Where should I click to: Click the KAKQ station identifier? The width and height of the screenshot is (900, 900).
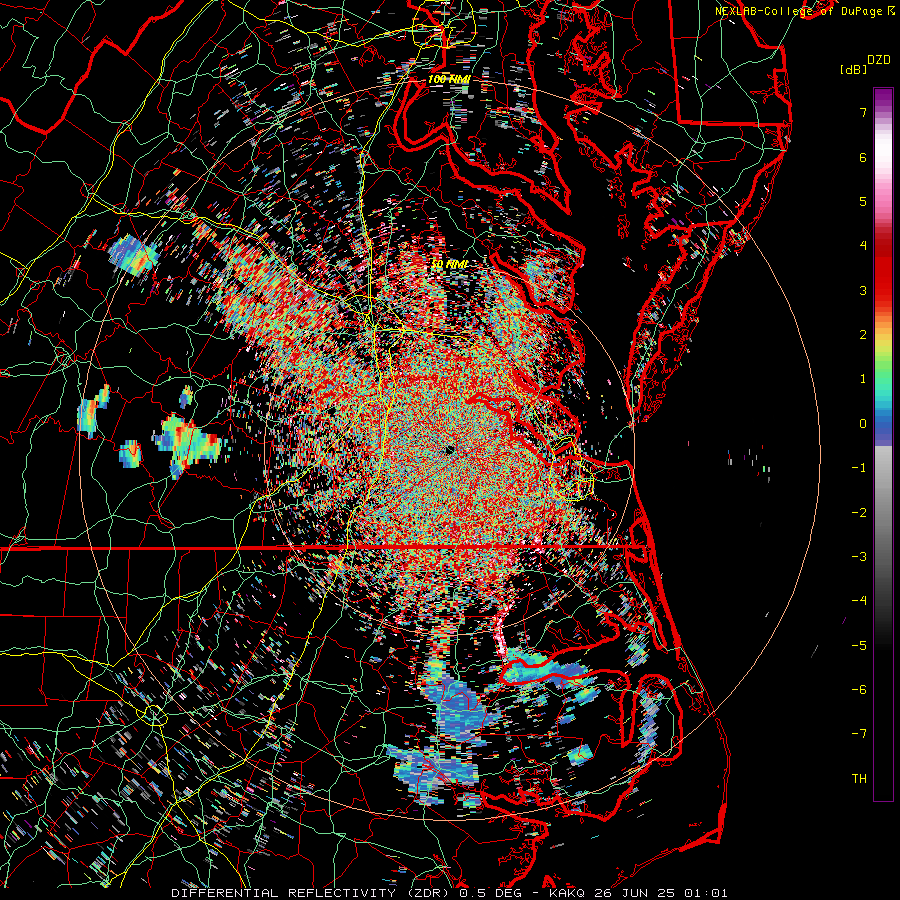pyautogui.click(x=567, y=893)
